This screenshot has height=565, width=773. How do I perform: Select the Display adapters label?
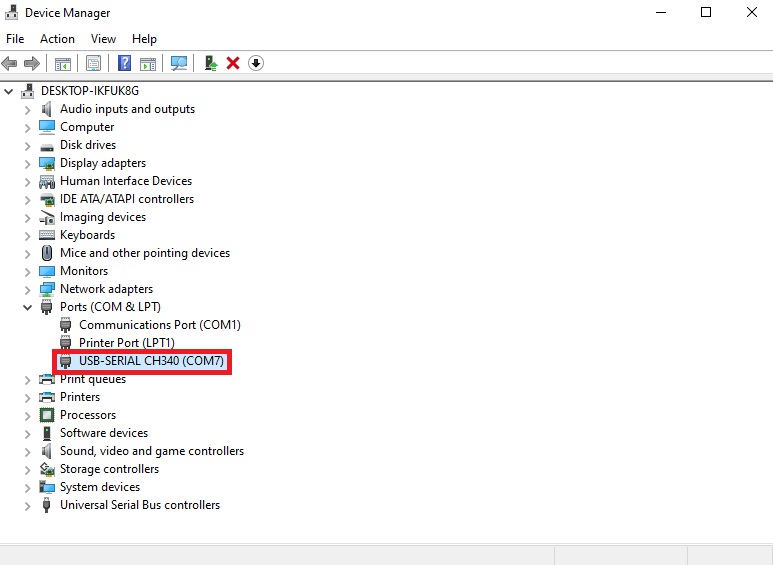[x=103, y=163]
